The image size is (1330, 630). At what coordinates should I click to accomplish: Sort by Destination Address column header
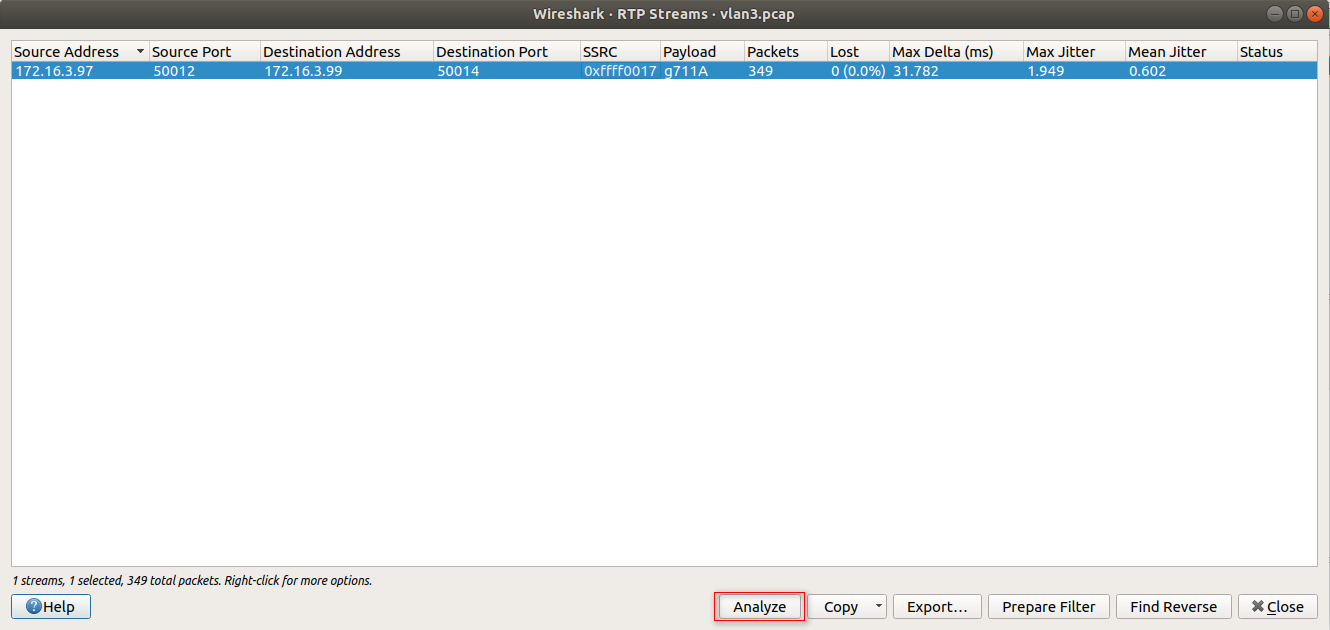tap(347, 52)
